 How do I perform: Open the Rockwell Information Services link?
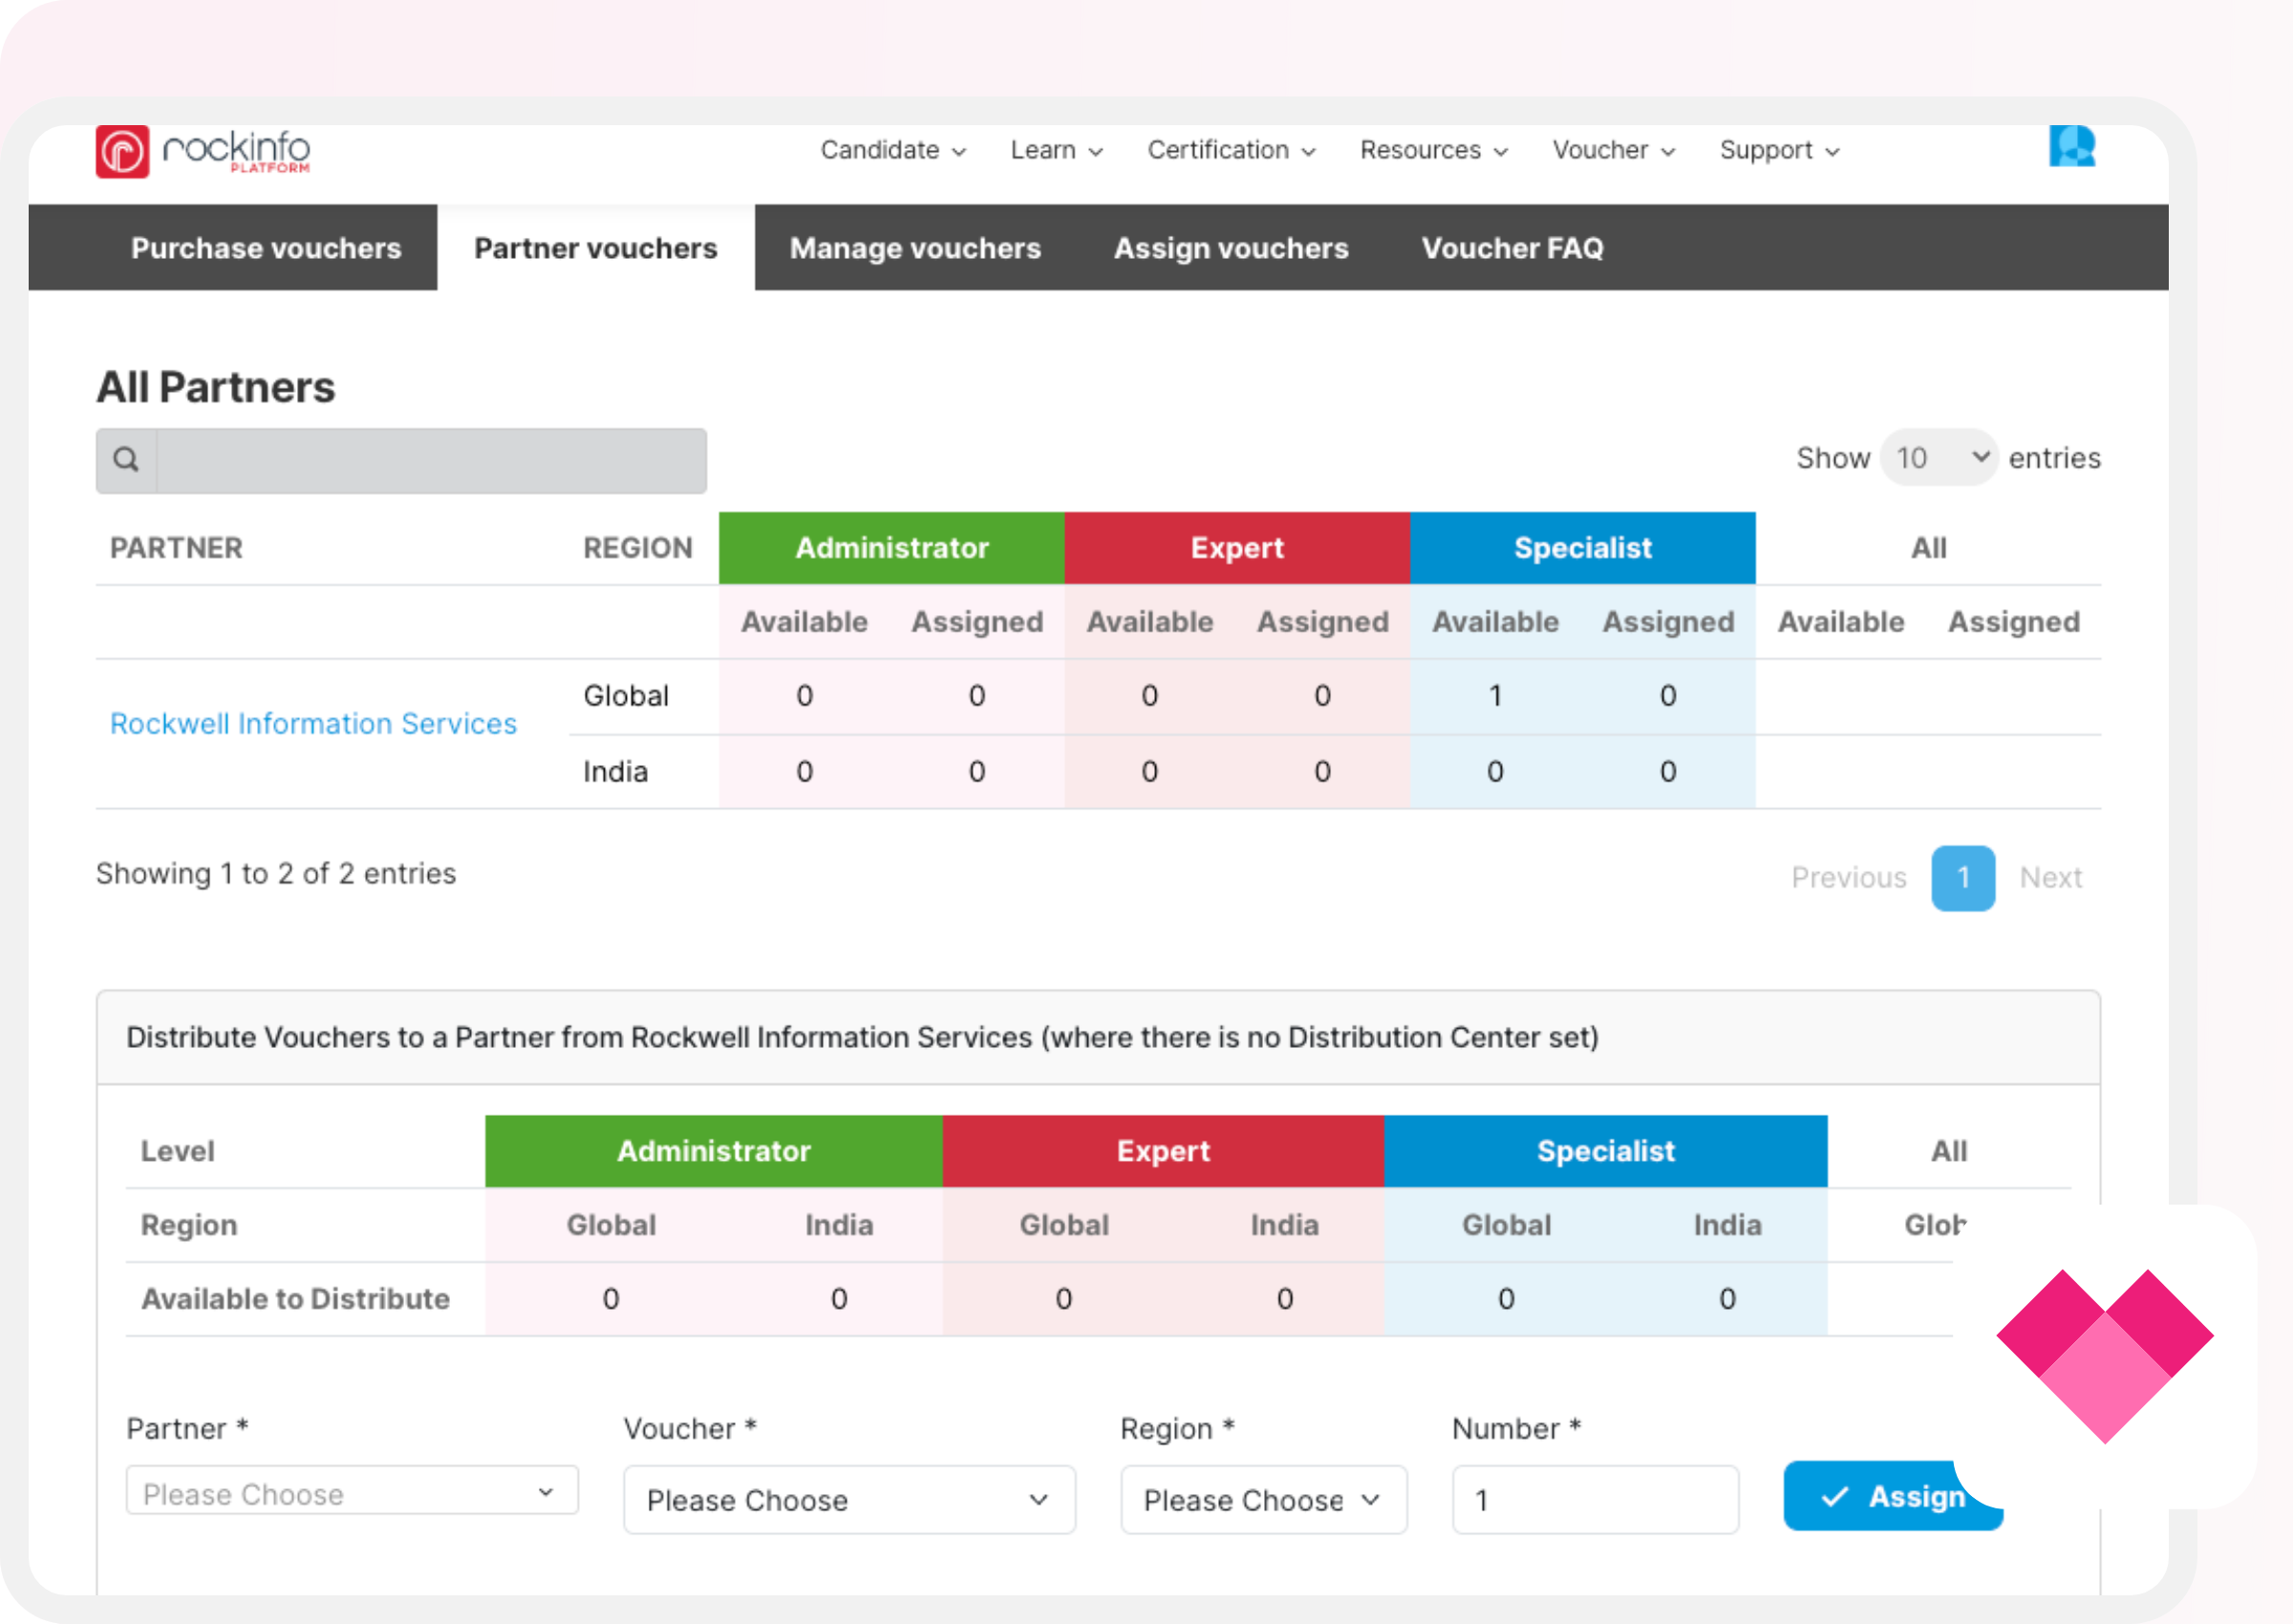click(313, 723)
